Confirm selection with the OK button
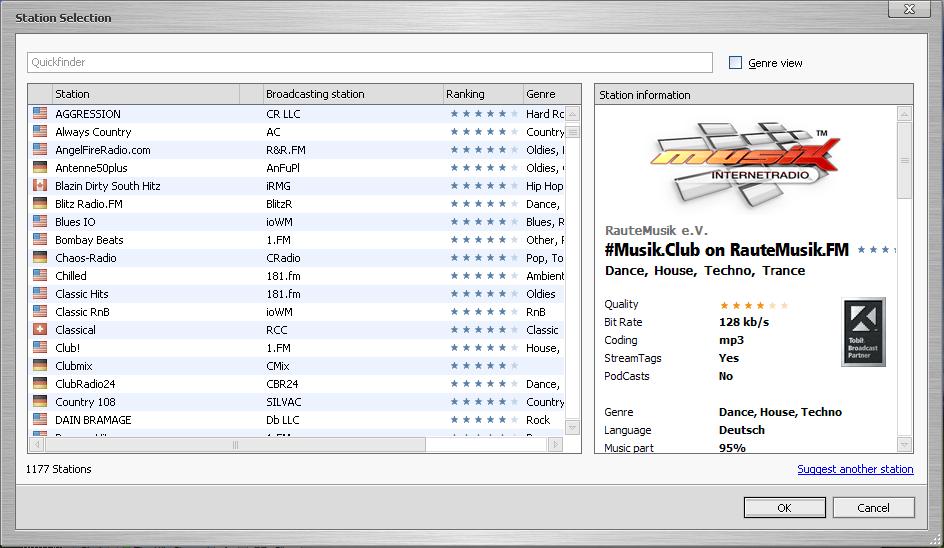Image resolution: width=944 pixels, height=548 pixels. [784, 508]
